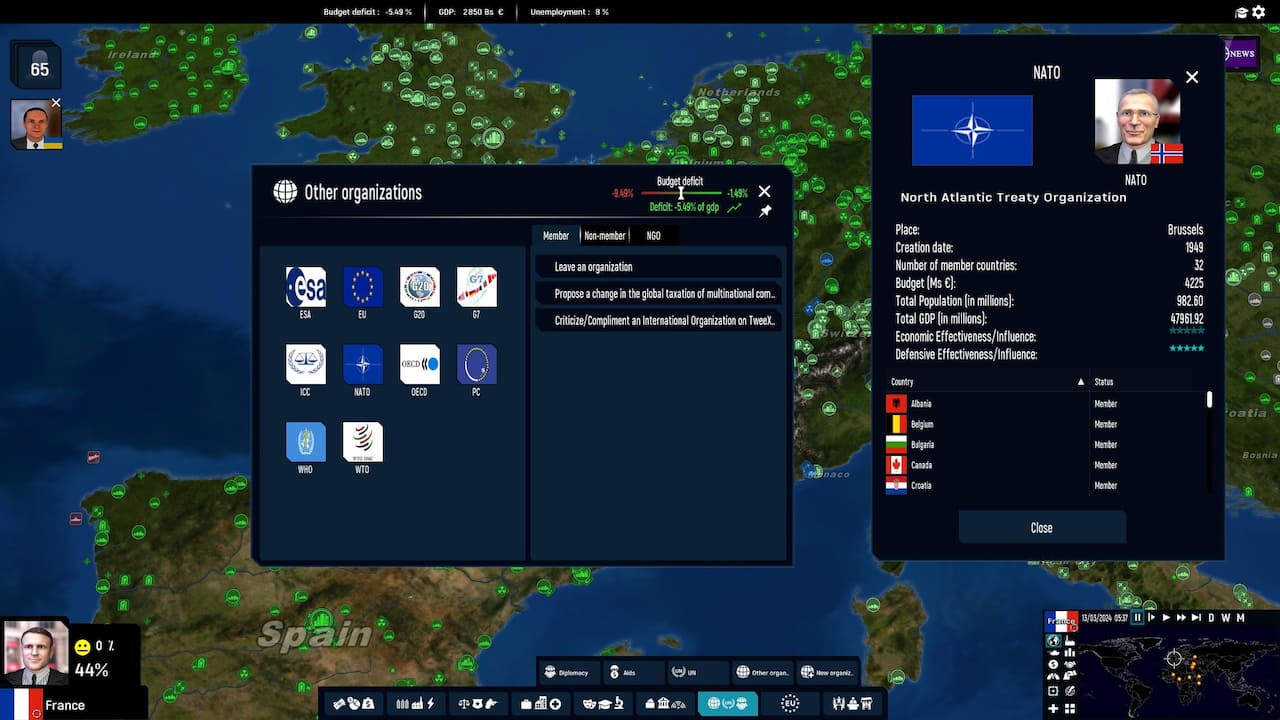Open the PC organization icon

pos(476,364)
